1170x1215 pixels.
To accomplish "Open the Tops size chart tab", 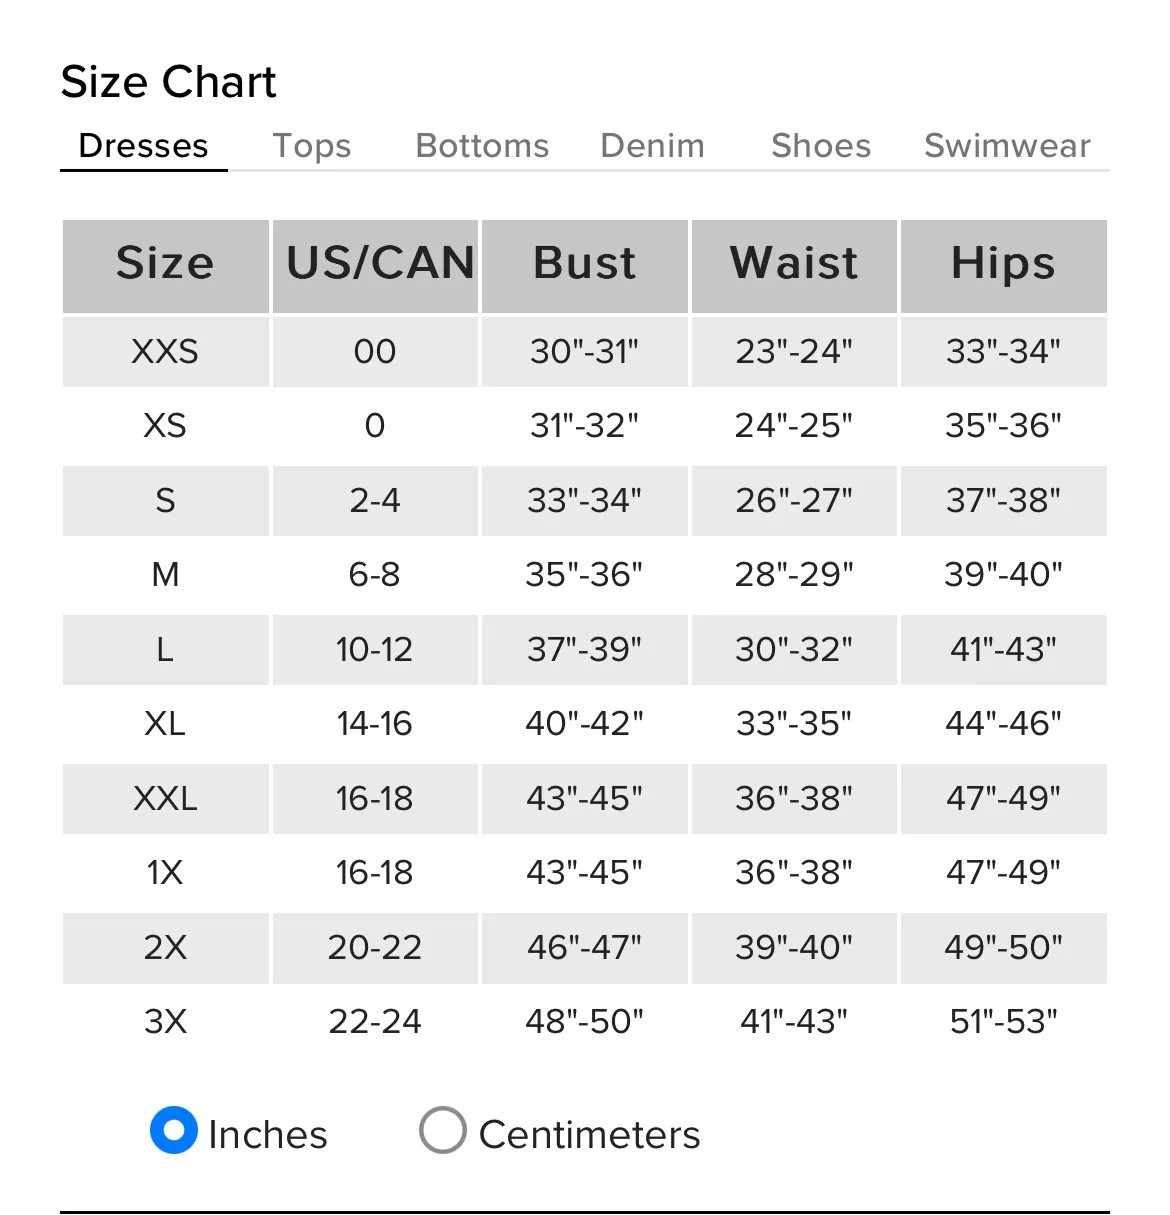I will coord(312,146).
